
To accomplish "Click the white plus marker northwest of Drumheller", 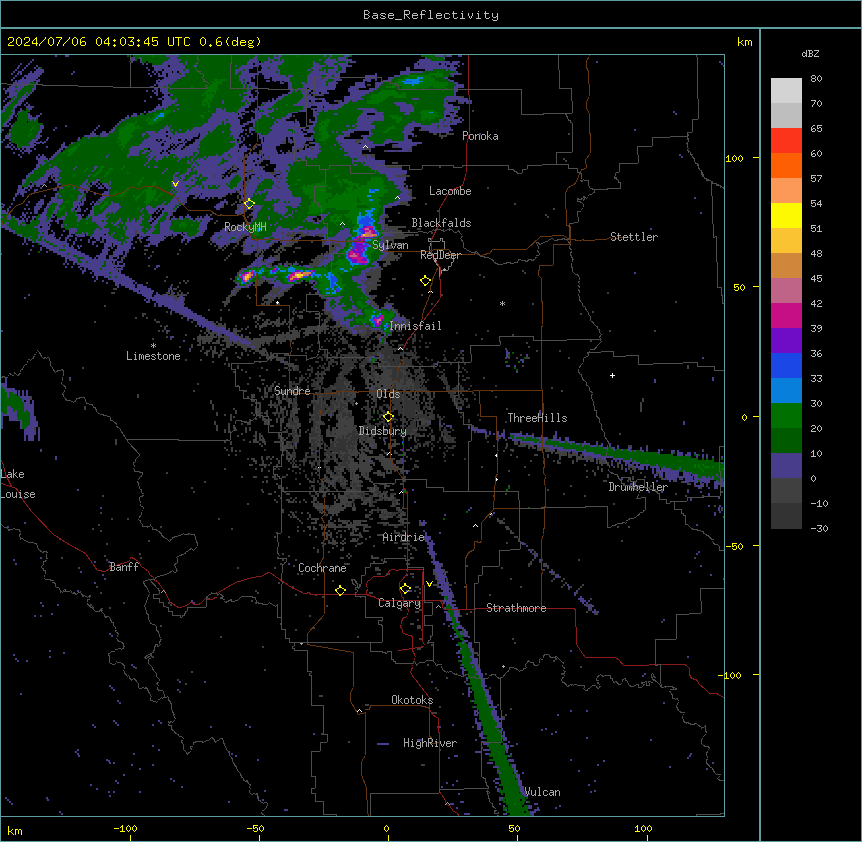I will click(612, 375).
